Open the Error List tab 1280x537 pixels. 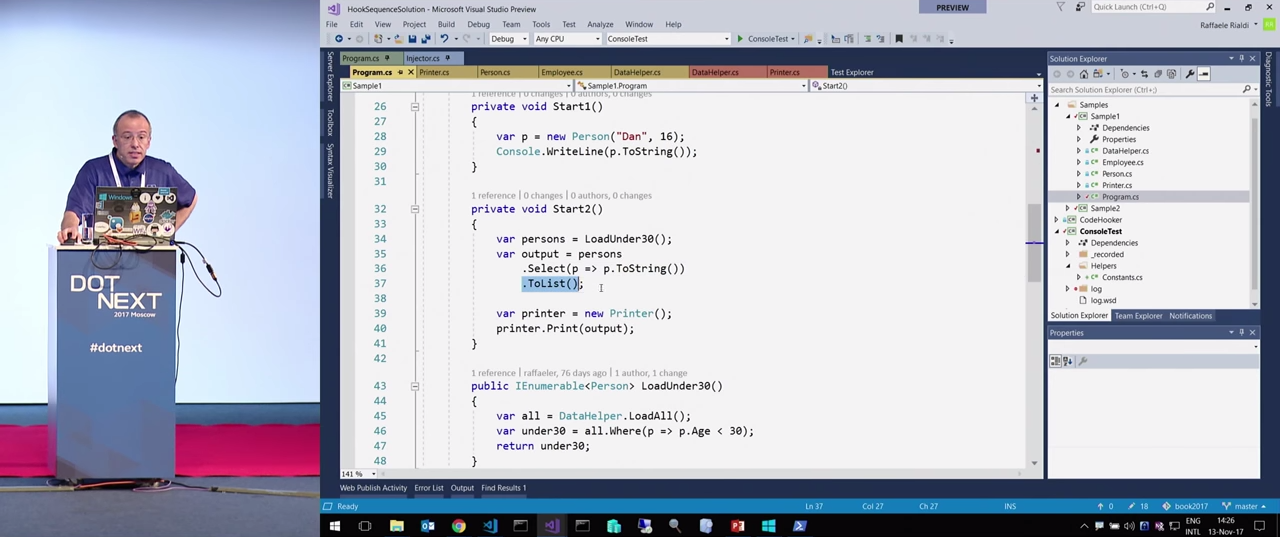tap(429, 488)
